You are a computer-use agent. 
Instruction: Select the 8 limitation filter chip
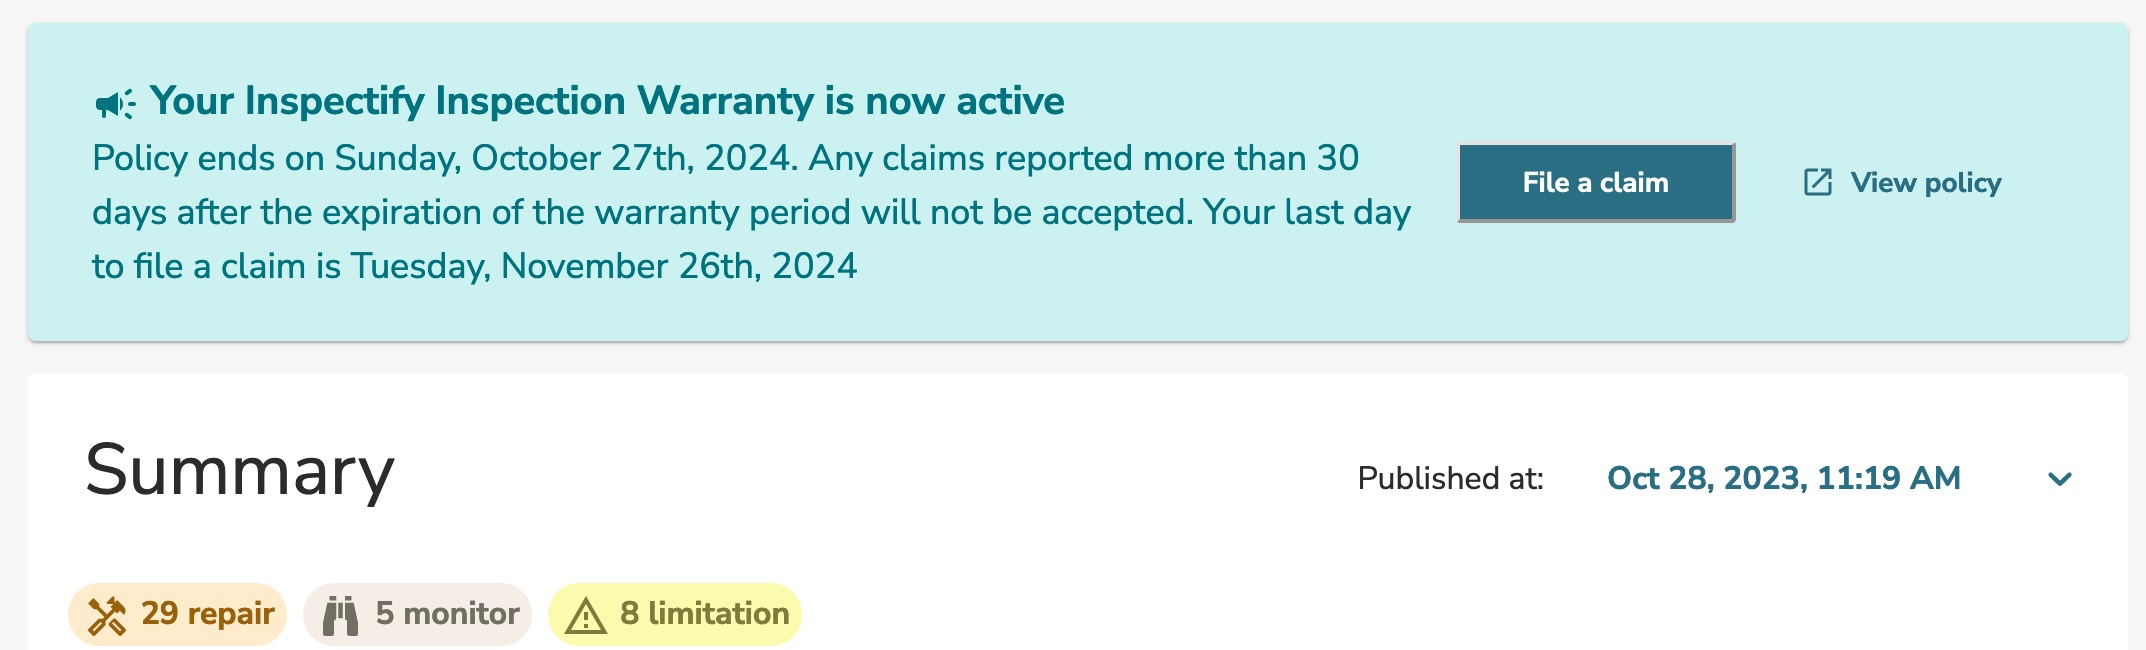click(x=674, y=614)
